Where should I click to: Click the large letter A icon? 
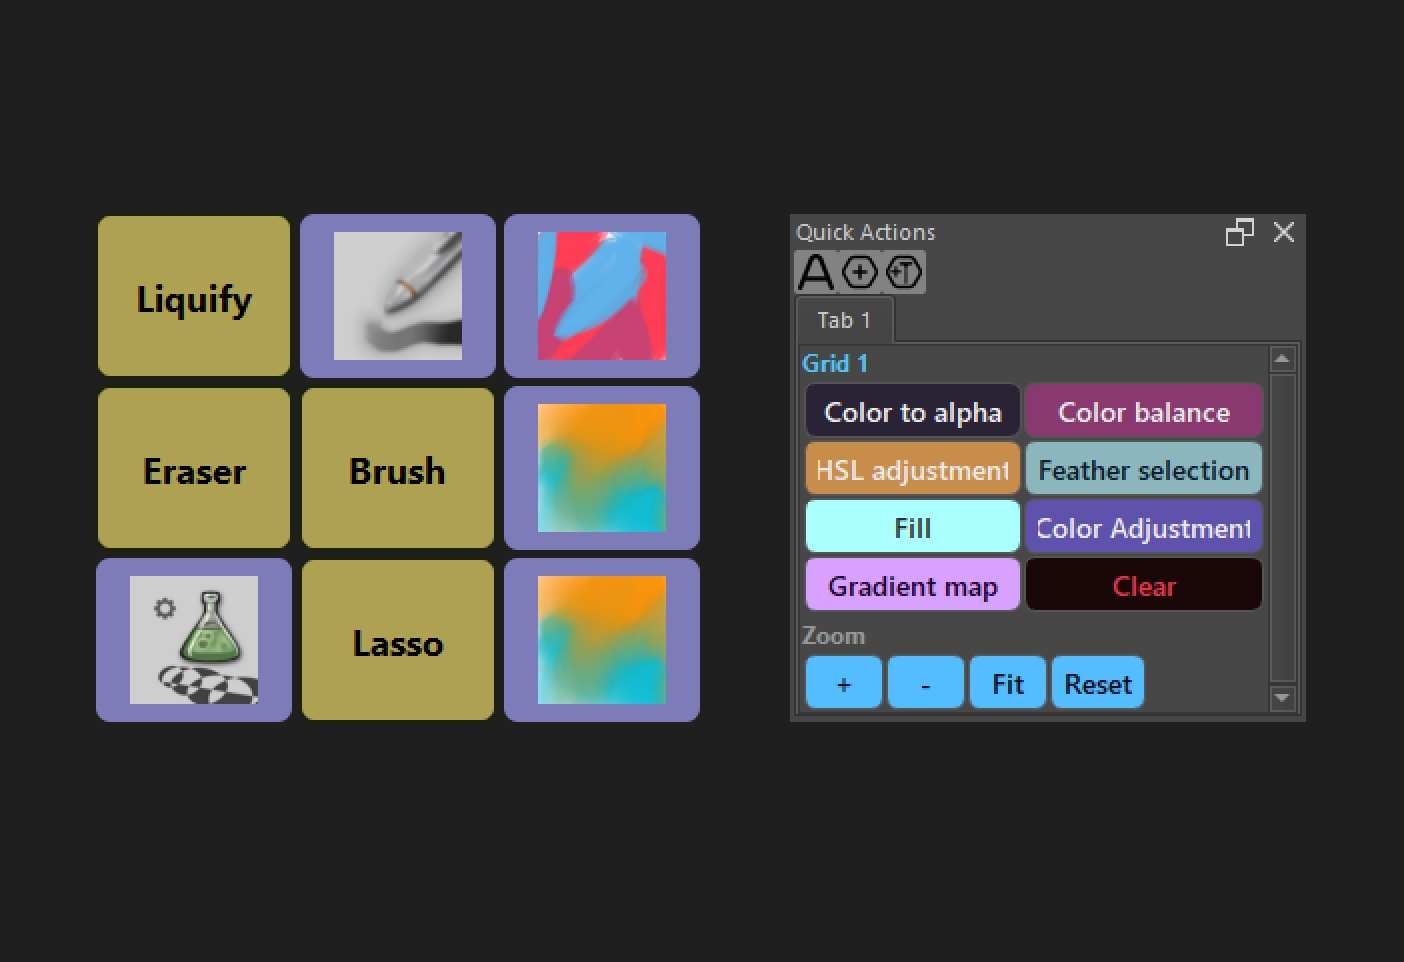[815, 272]
